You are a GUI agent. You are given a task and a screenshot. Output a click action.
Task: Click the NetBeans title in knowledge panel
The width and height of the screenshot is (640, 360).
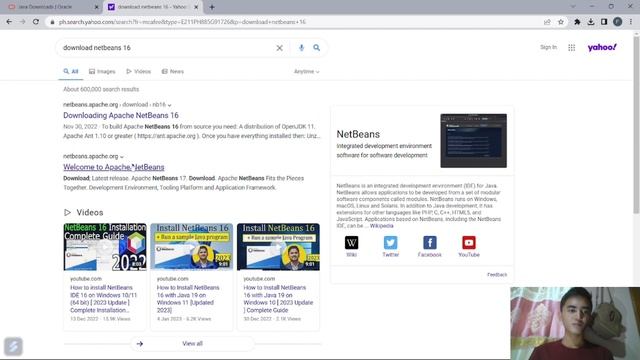pos(358,134)
